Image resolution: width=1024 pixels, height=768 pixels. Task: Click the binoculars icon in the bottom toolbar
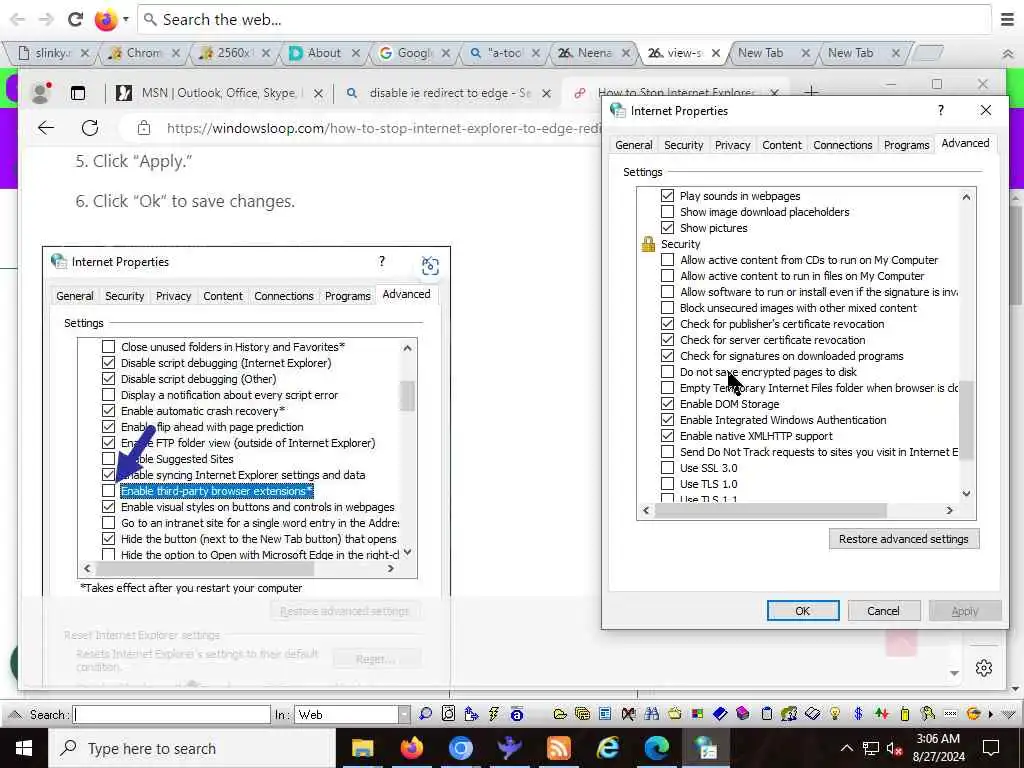tap(651, 714)
